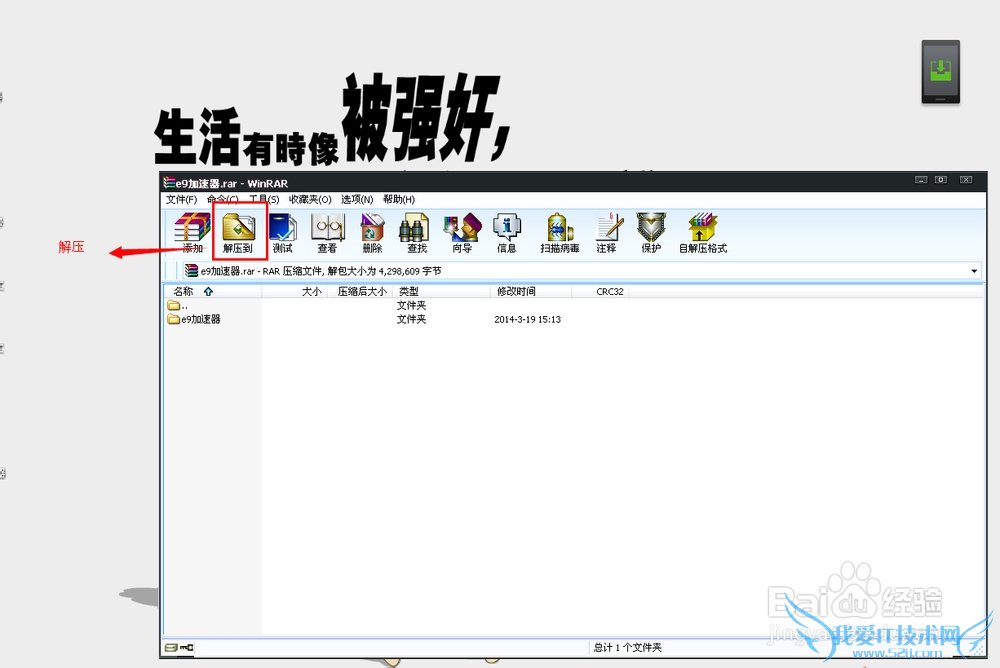The image size is (1000, 668).
Task: Click the drive icon in status bar
Action: tap(171, 648)
